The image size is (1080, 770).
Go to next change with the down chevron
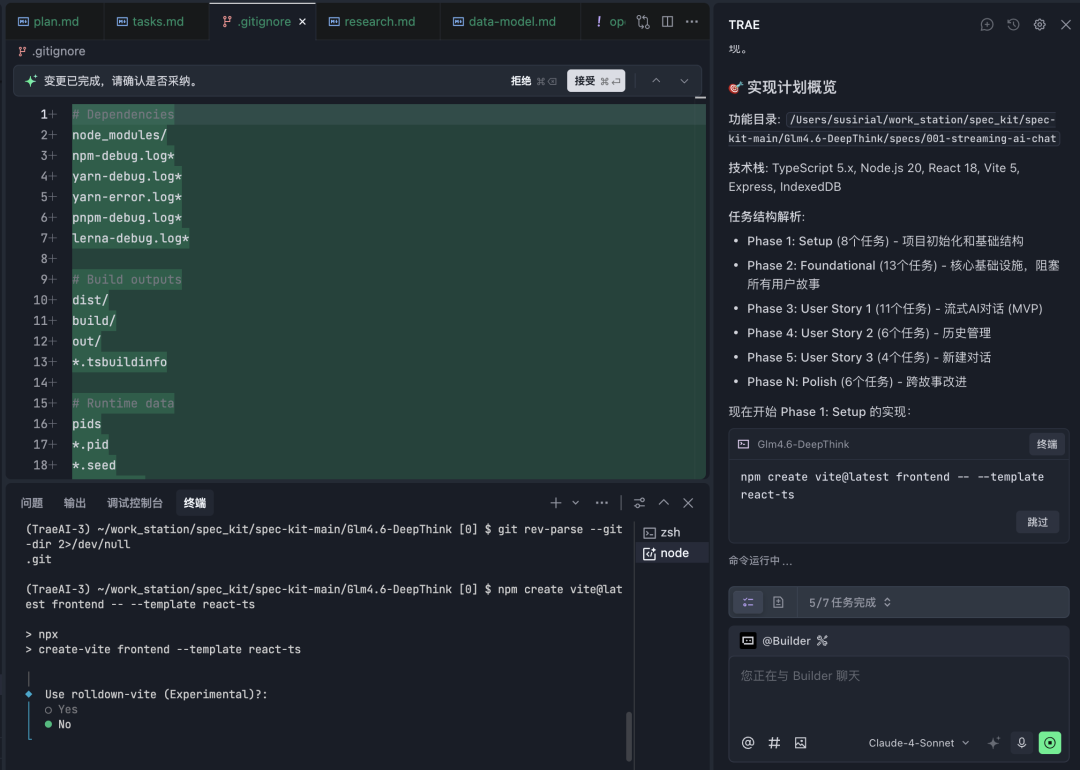point(684,81)
